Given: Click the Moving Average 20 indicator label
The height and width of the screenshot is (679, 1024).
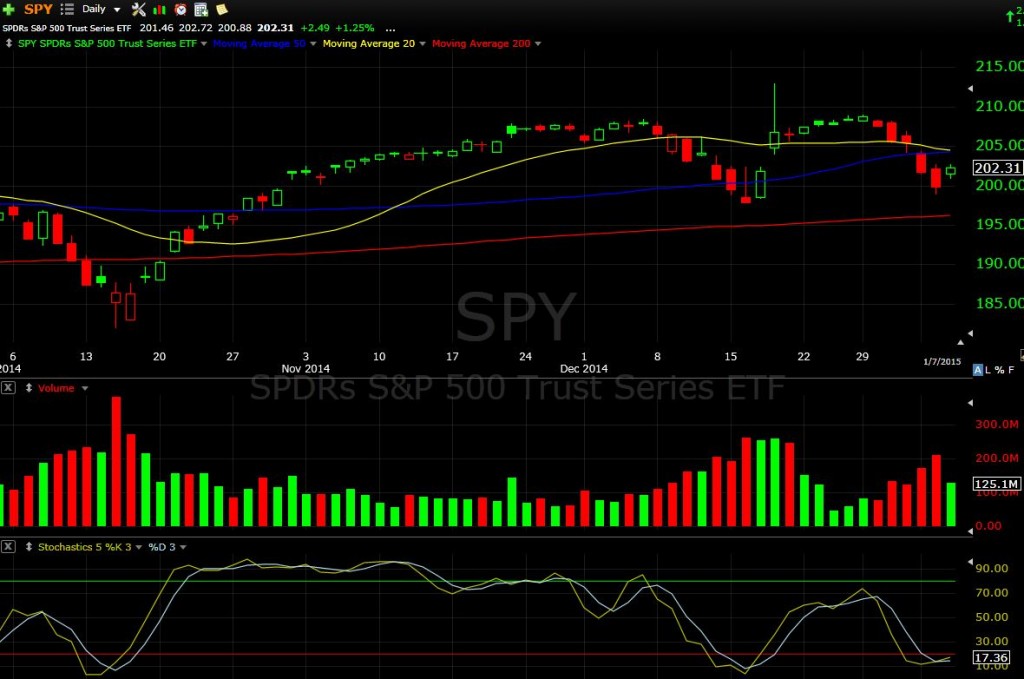Looking at the screenshot, I should pos(369,44).
